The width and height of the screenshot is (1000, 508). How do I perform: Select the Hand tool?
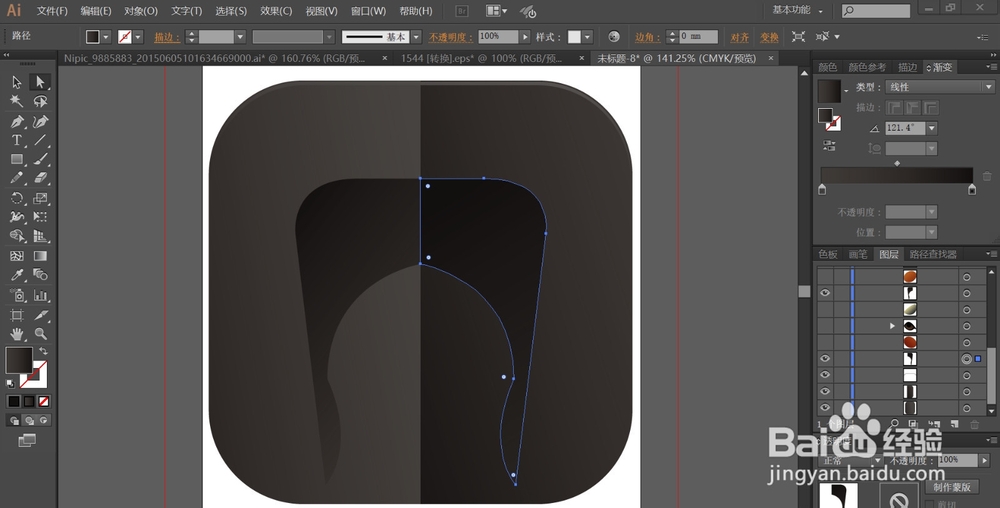[x=17, y=334]
